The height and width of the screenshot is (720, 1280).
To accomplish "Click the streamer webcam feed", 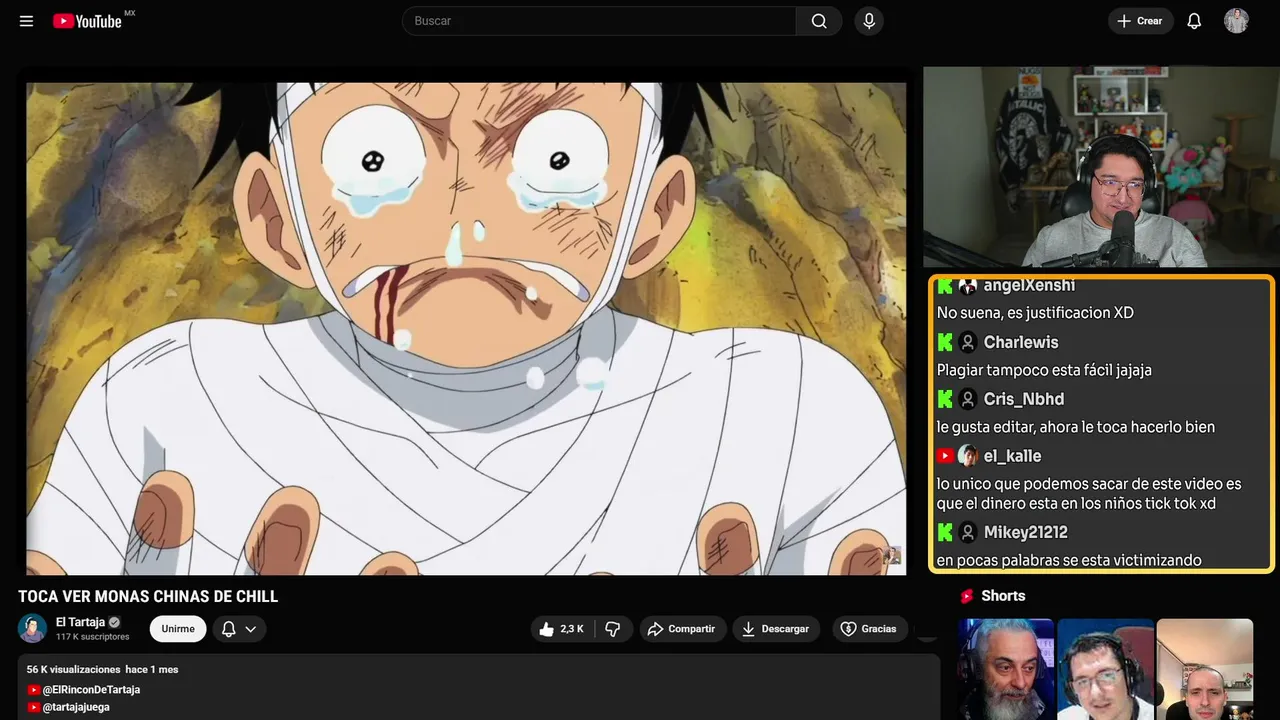I will tap(1100, 167).
